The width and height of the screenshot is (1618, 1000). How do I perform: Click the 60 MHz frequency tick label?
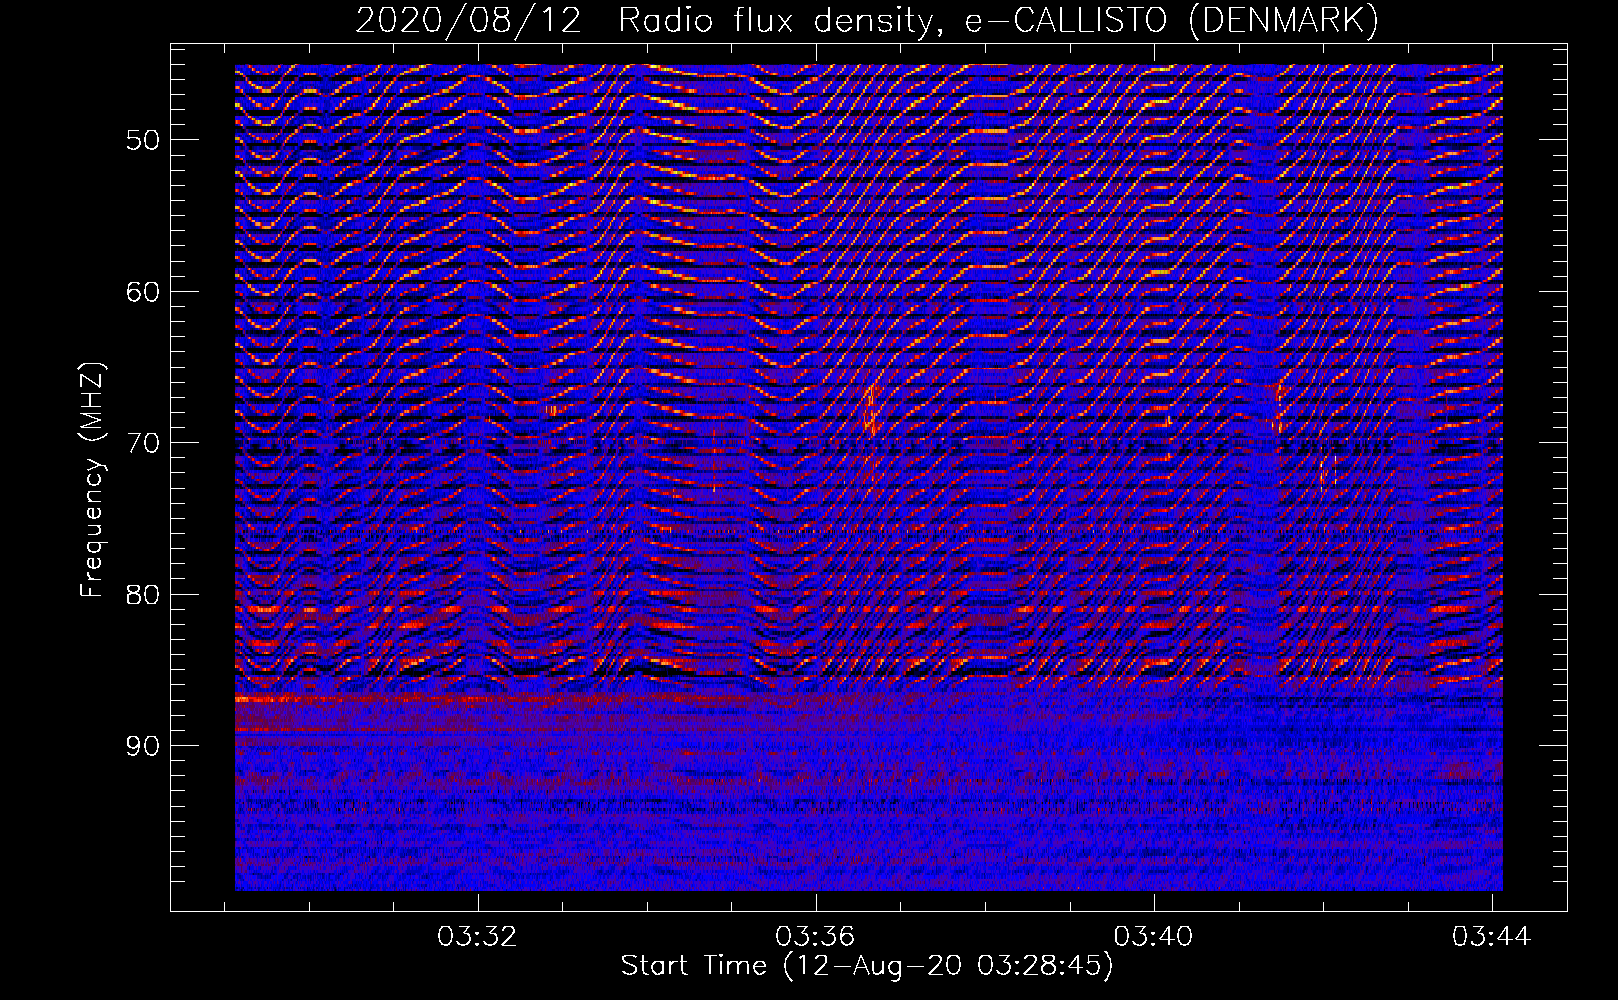click(x=143, y=292)
